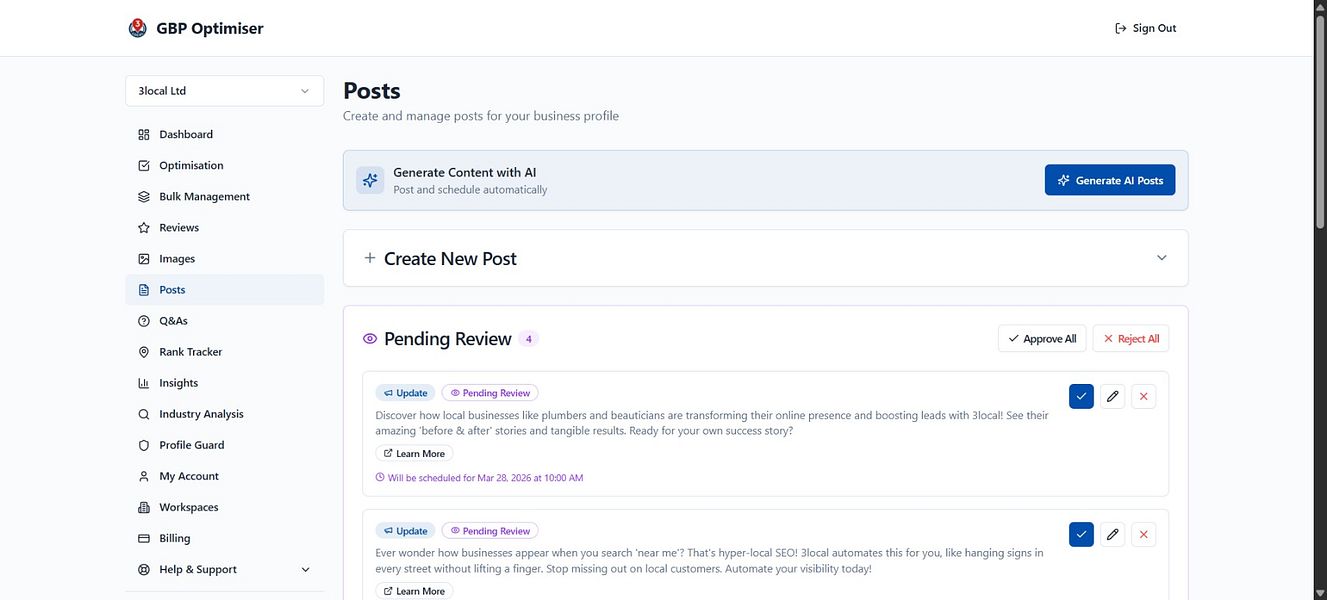The image size is (1327, 600).
Task: Edit the 'Discover how local businesses' post
Action: pyautogui.click(x=1112, y=396)
